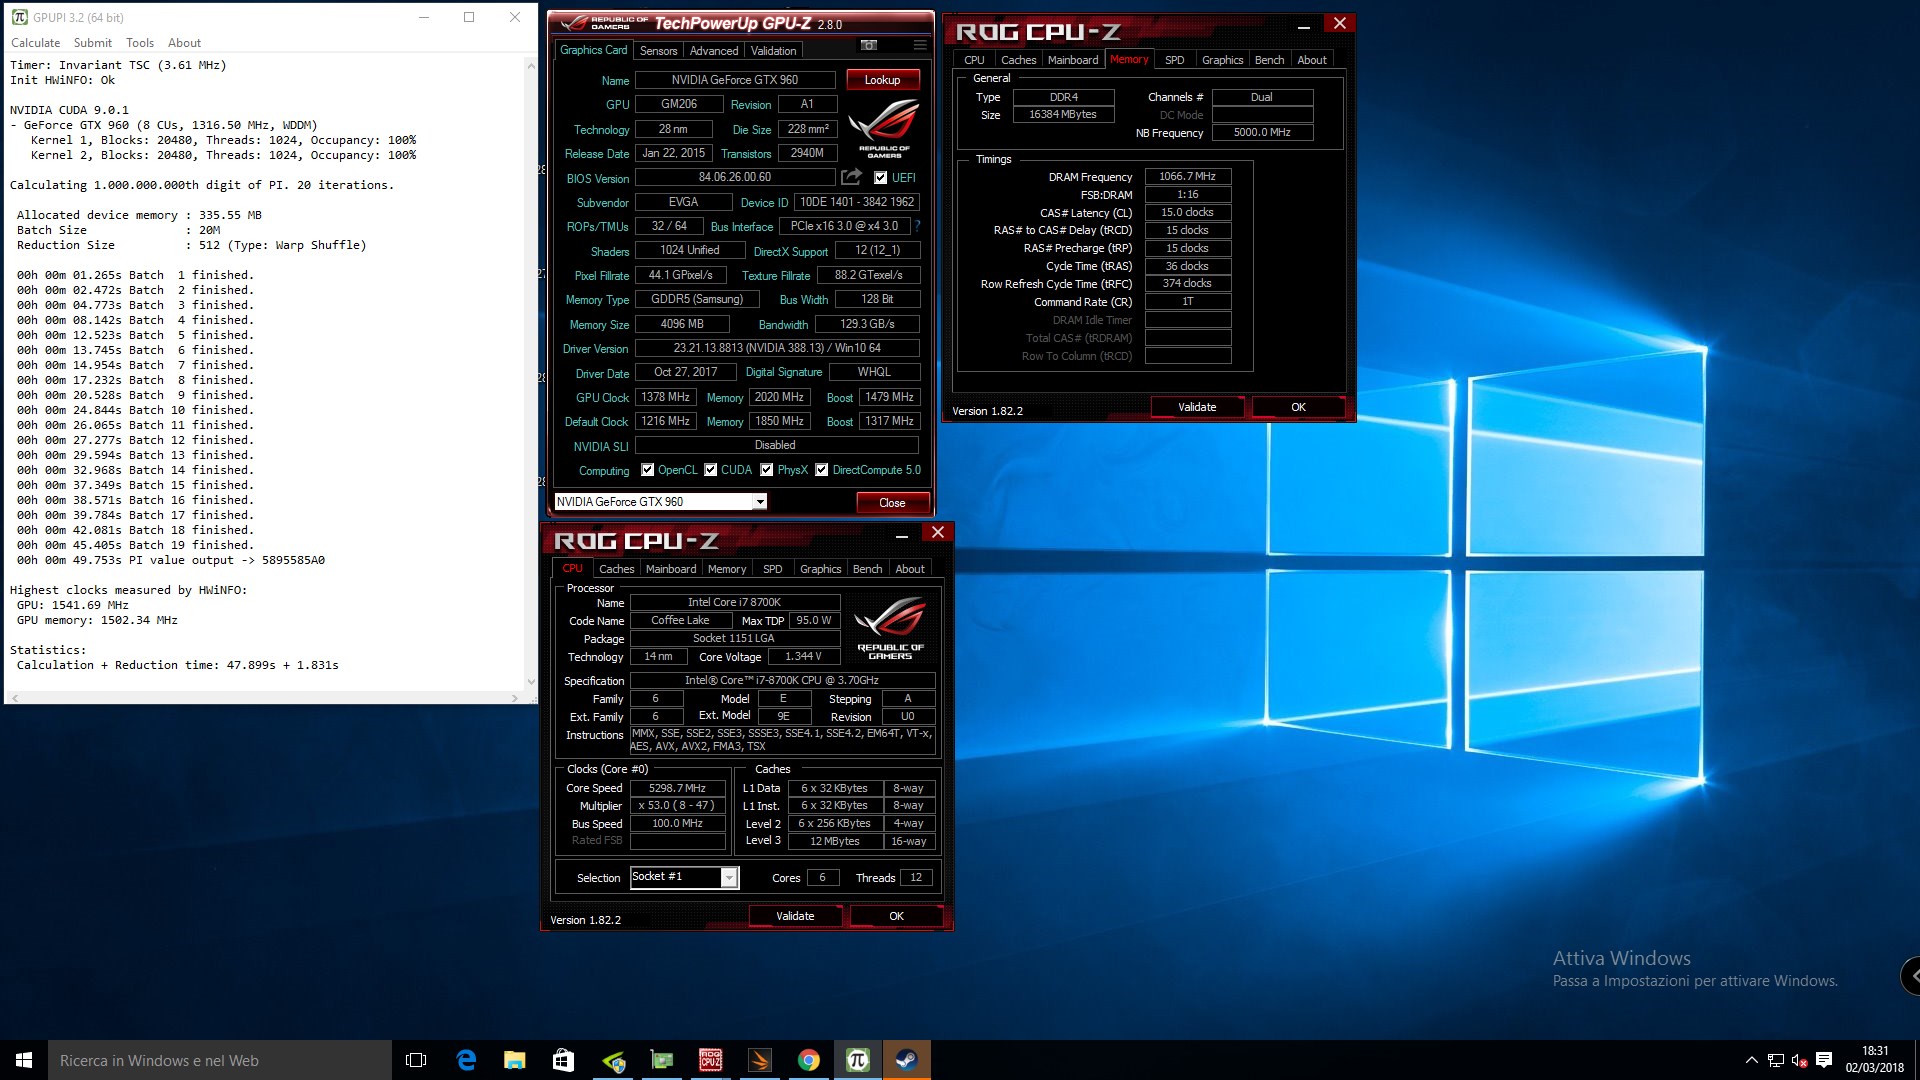This screenshot has width=1920, height=1080.
Task: Open Caches tab in lower CPU-Z window
Action: [x=617, y=569]
